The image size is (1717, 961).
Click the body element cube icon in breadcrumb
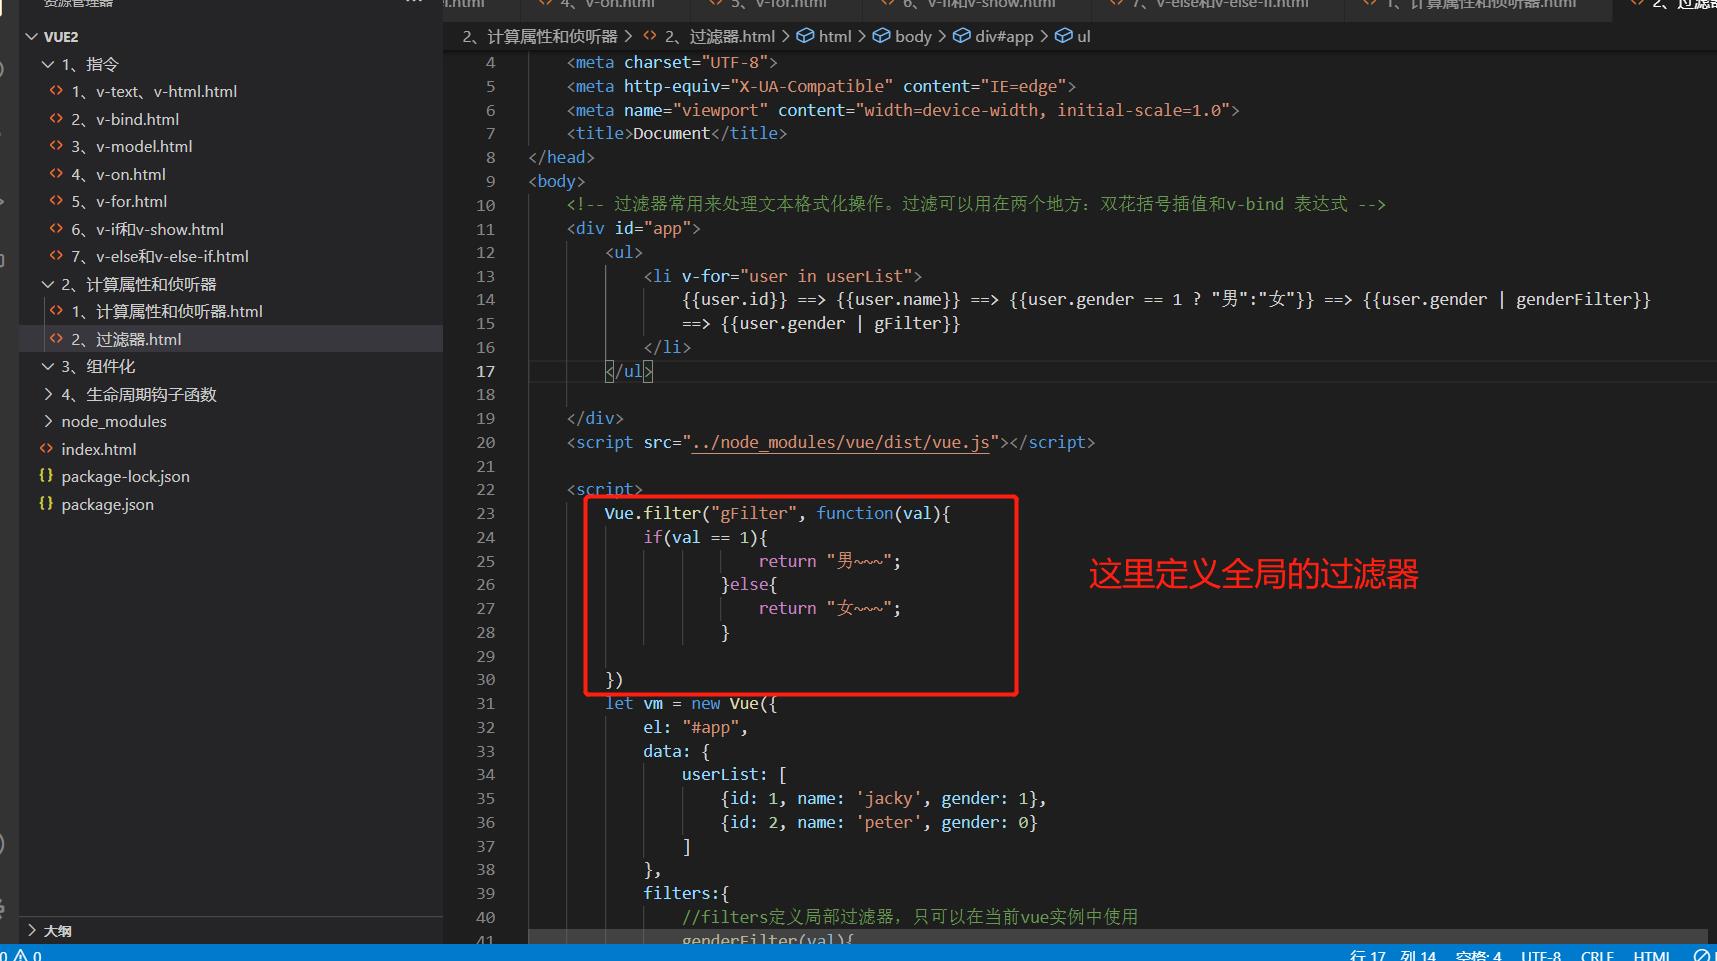coord(881,36)
